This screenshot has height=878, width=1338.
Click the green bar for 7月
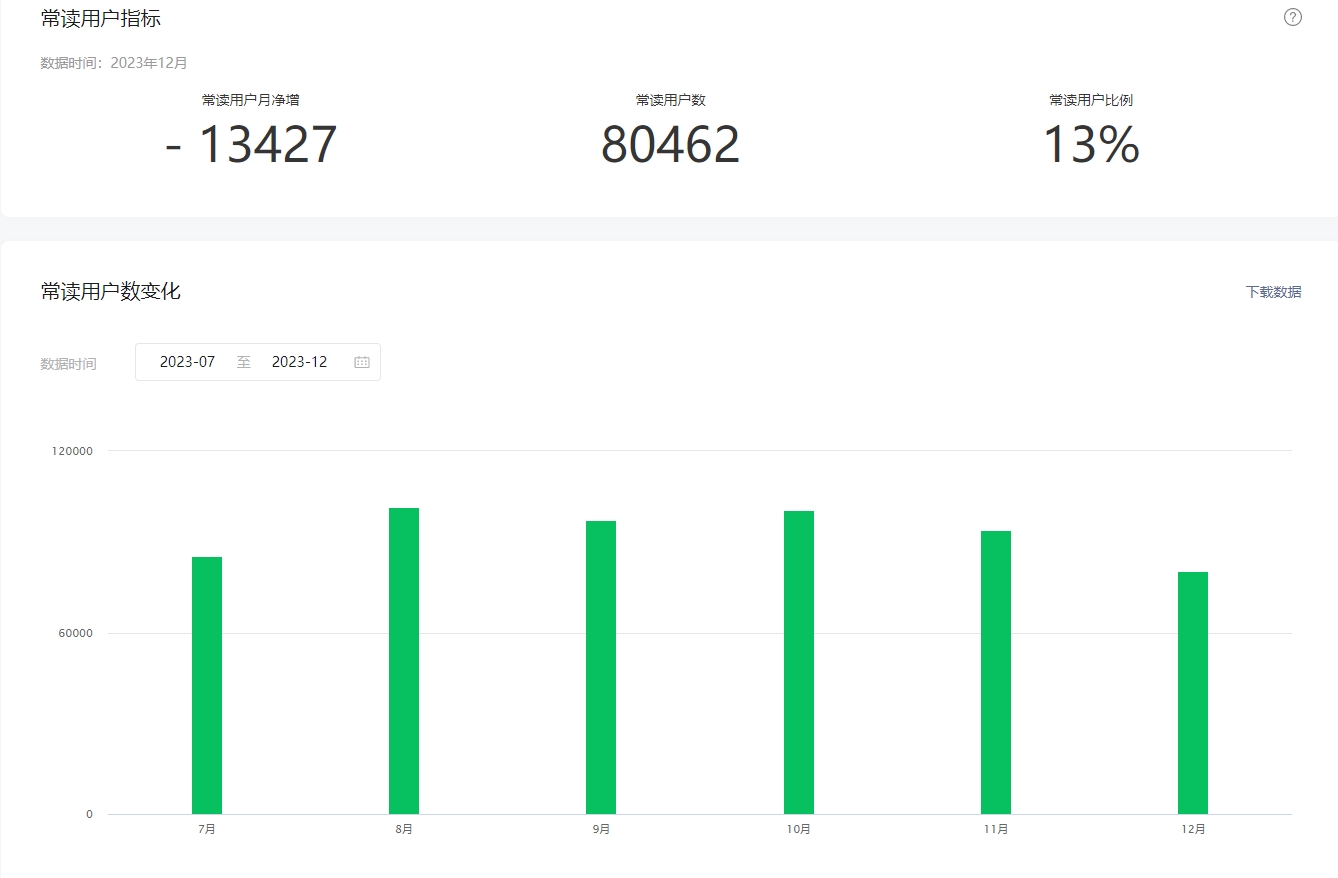[x=207, y=685]
